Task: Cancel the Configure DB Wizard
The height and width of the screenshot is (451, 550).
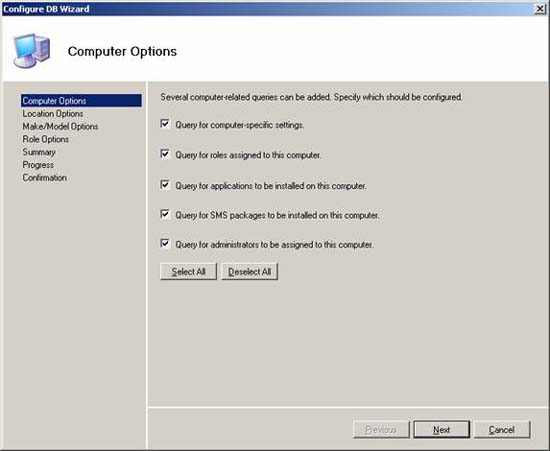Action: [502, 430]
